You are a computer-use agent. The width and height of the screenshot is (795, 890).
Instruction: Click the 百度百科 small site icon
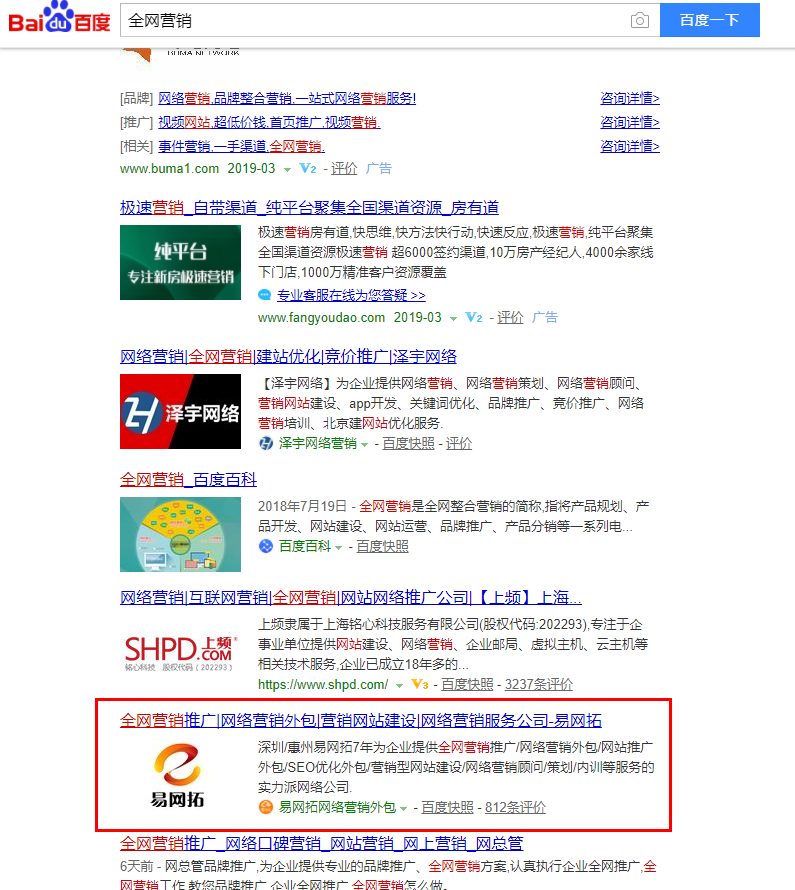point(266,546)
